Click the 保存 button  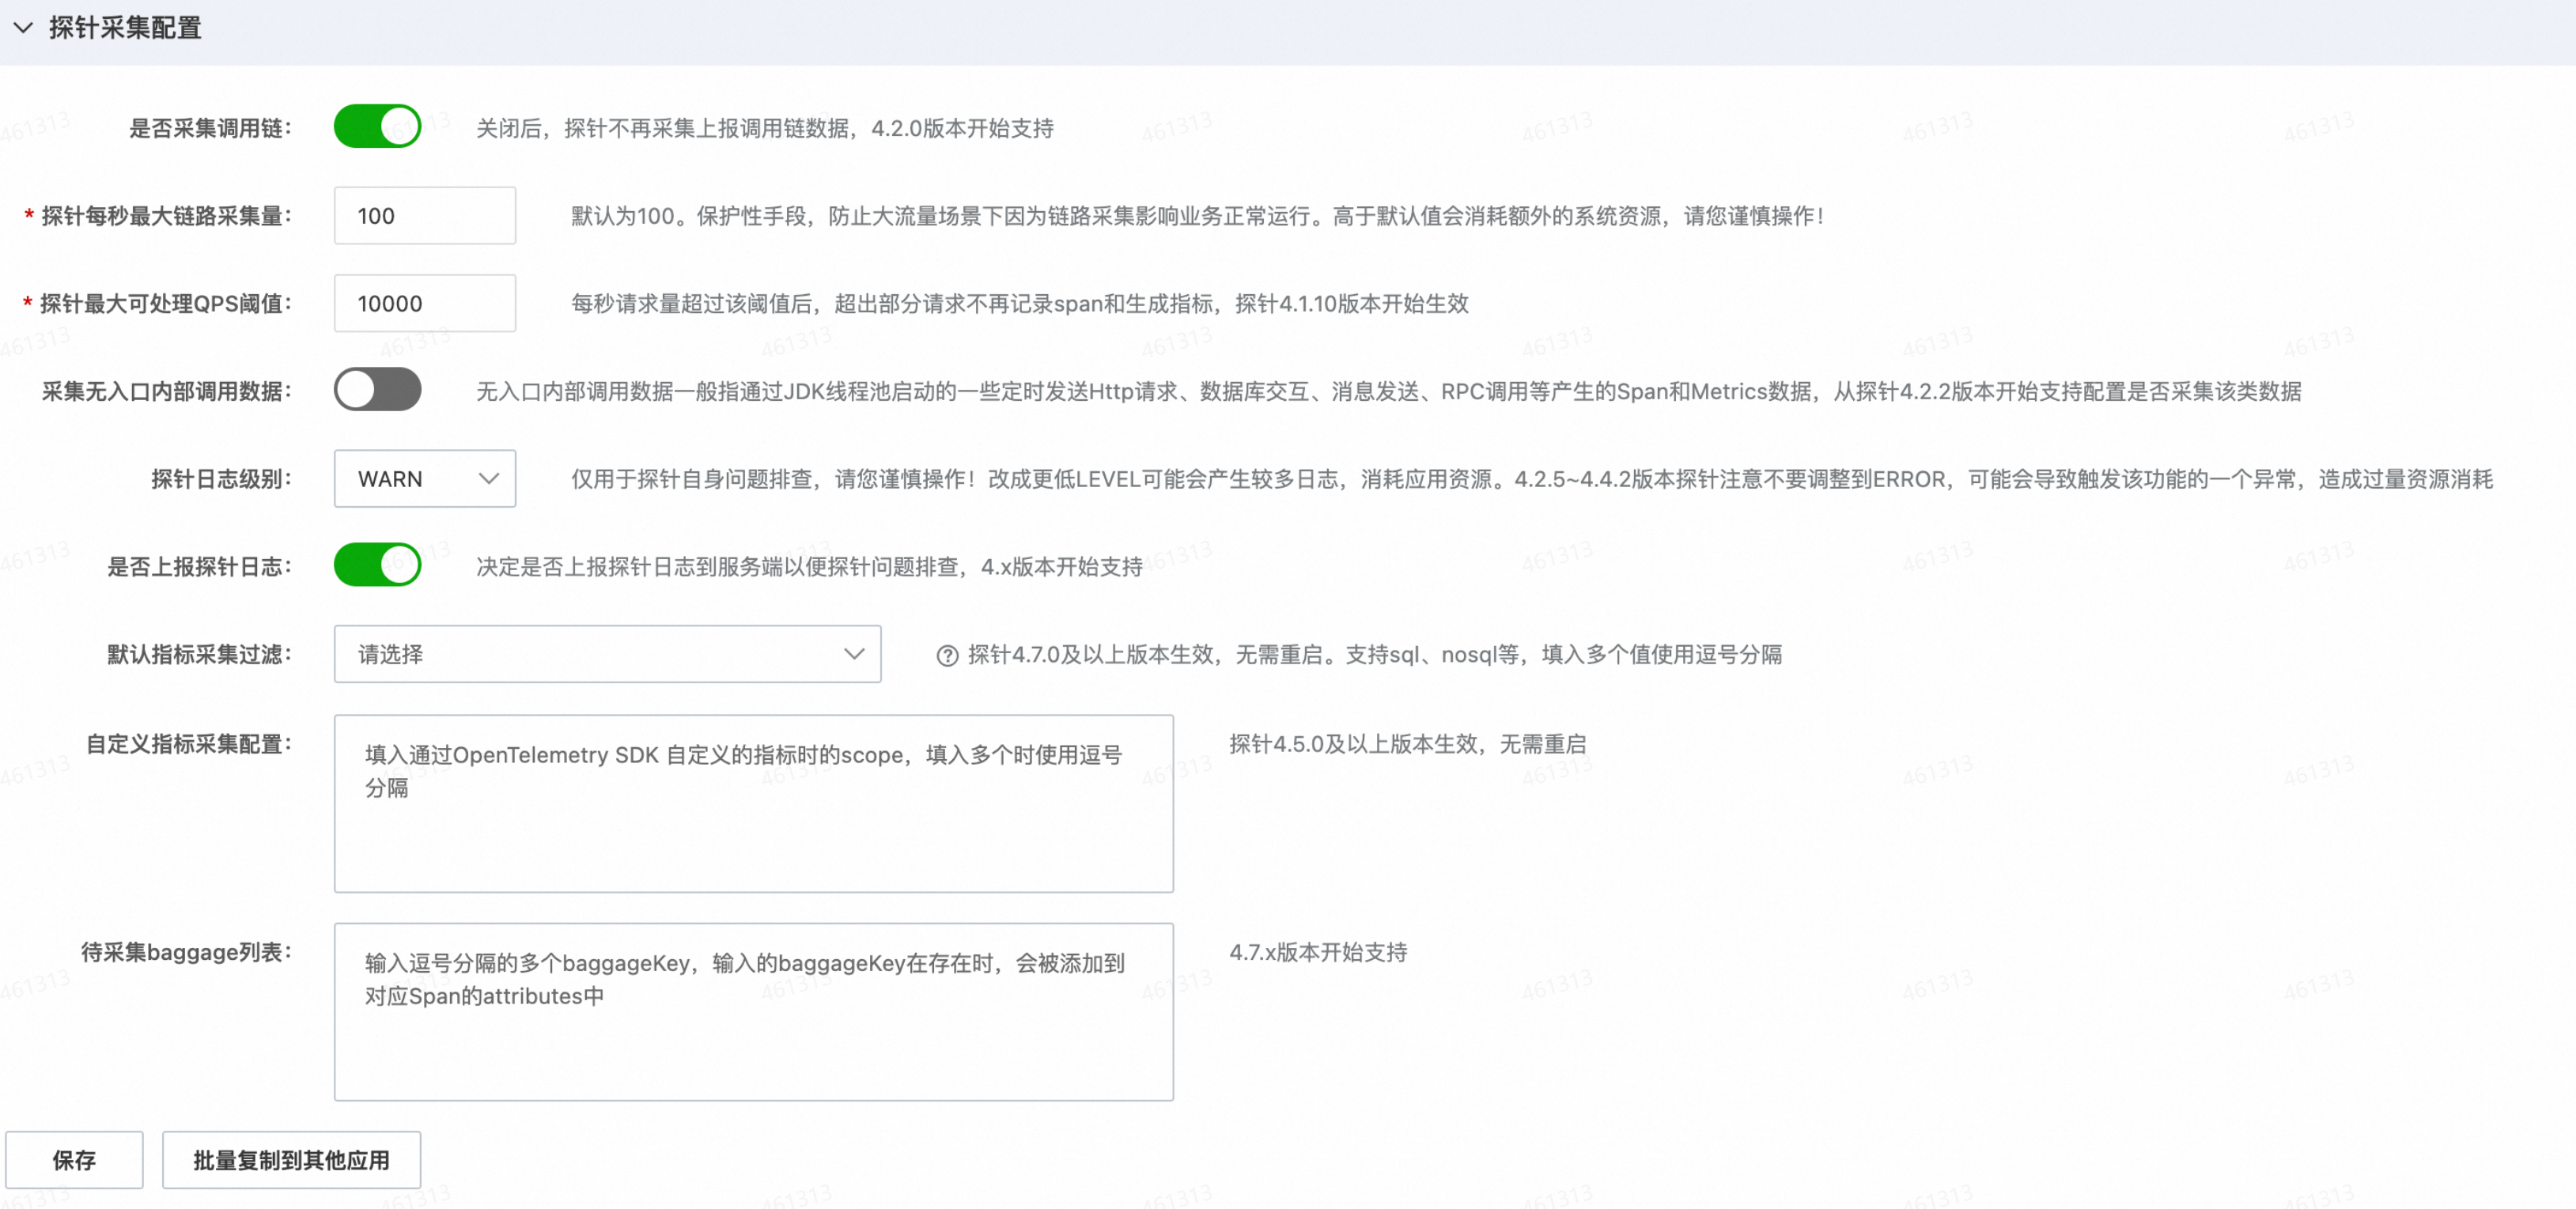[74, 1160]
